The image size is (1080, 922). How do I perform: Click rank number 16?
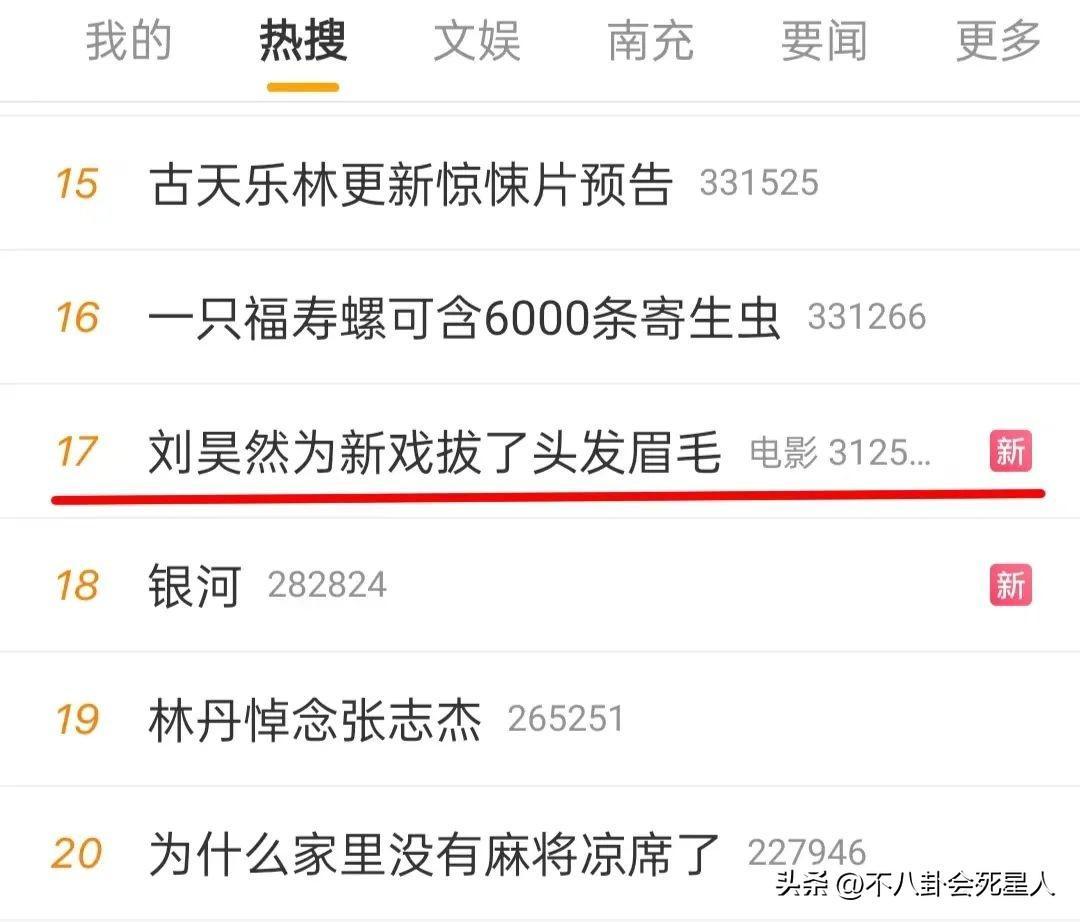[77, 318]
